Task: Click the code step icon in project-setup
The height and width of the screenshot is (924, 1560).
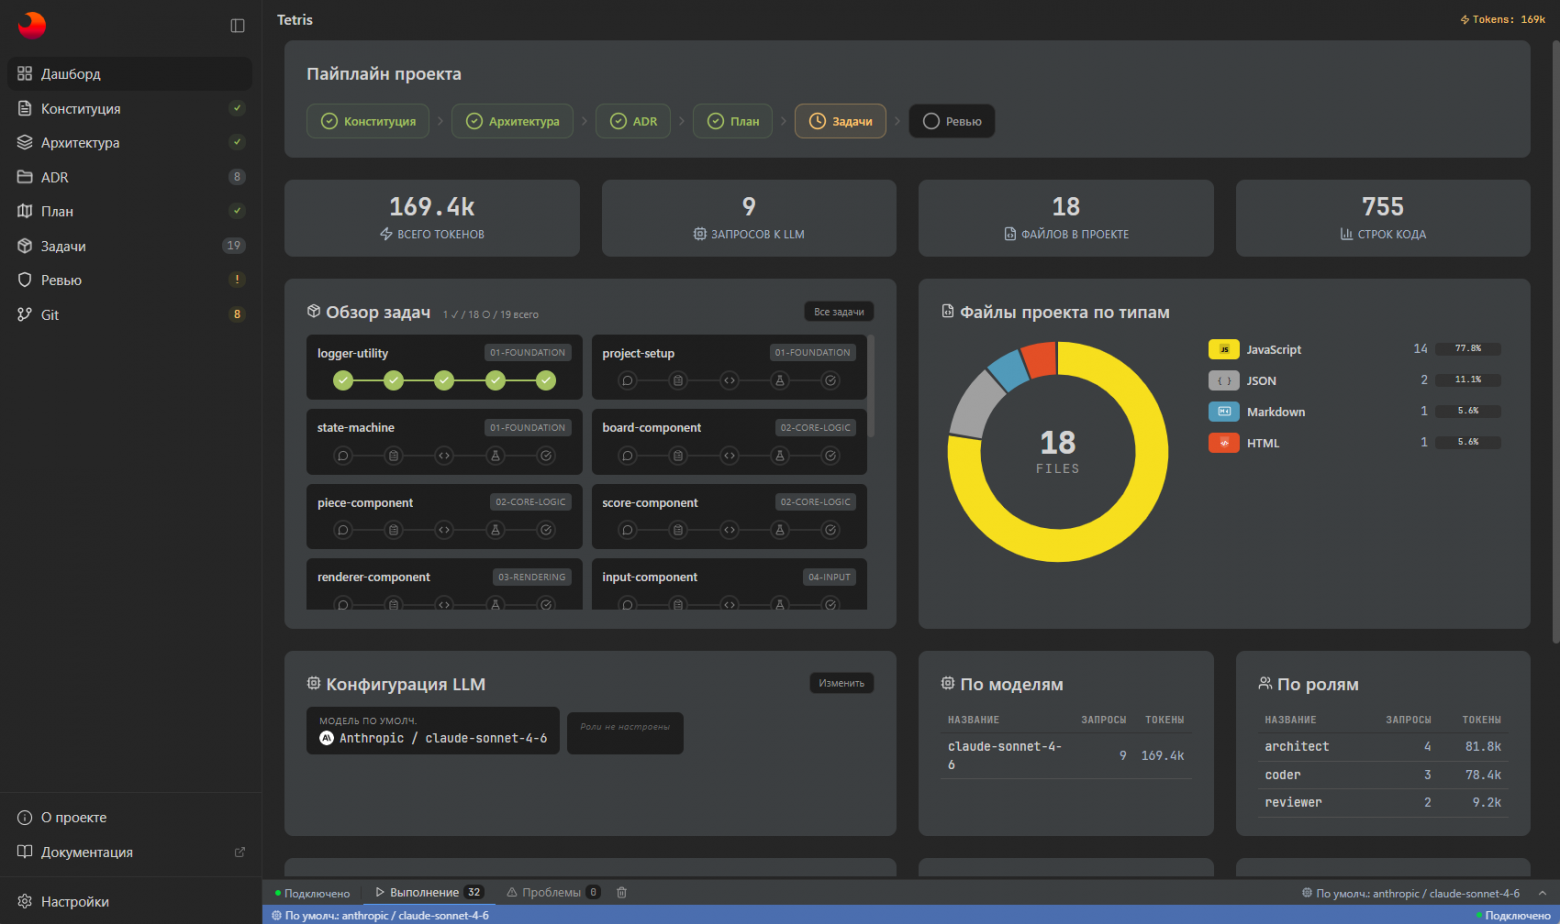Action: (729, 381)
